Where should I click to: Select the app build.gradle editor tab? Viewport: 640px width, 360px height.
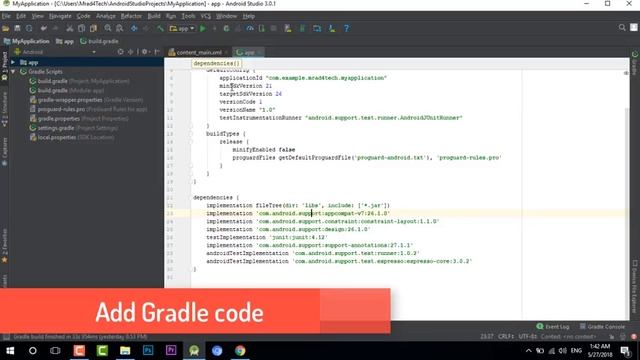(x=249, y=52)
